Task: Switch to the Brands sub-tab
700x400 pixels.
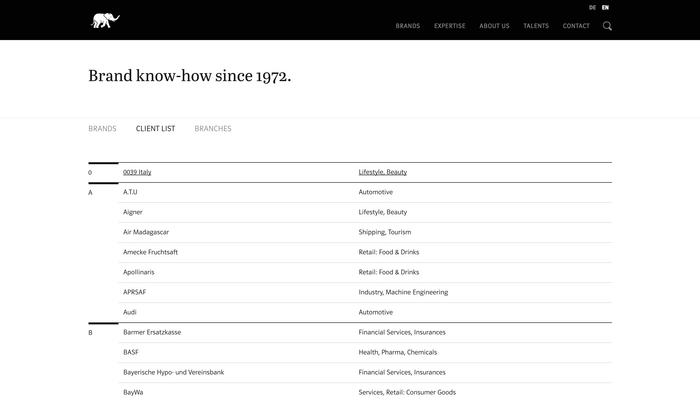Action: click(x=102, y=129)
